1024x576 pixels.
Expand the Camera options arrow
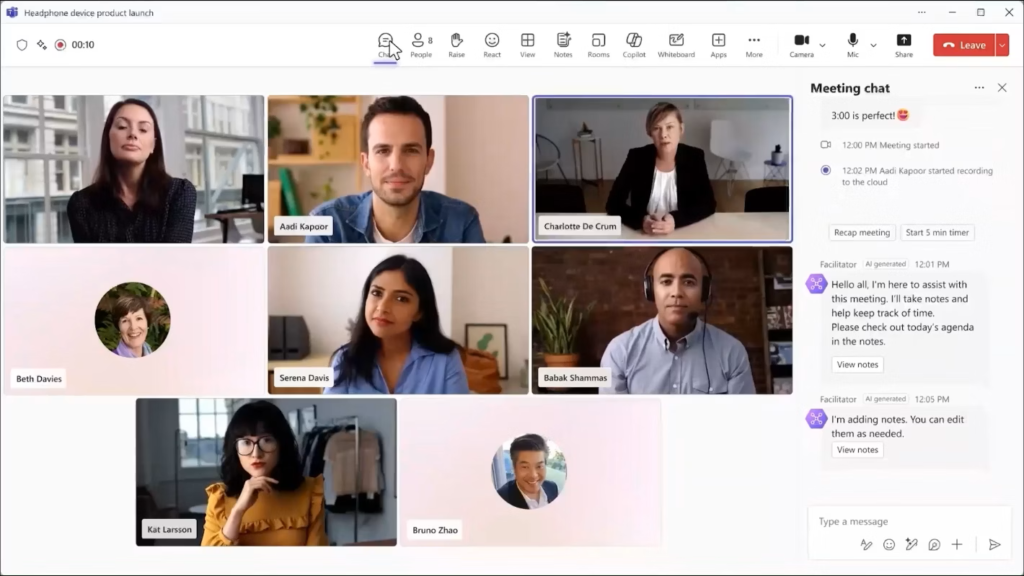pos(822,45)
